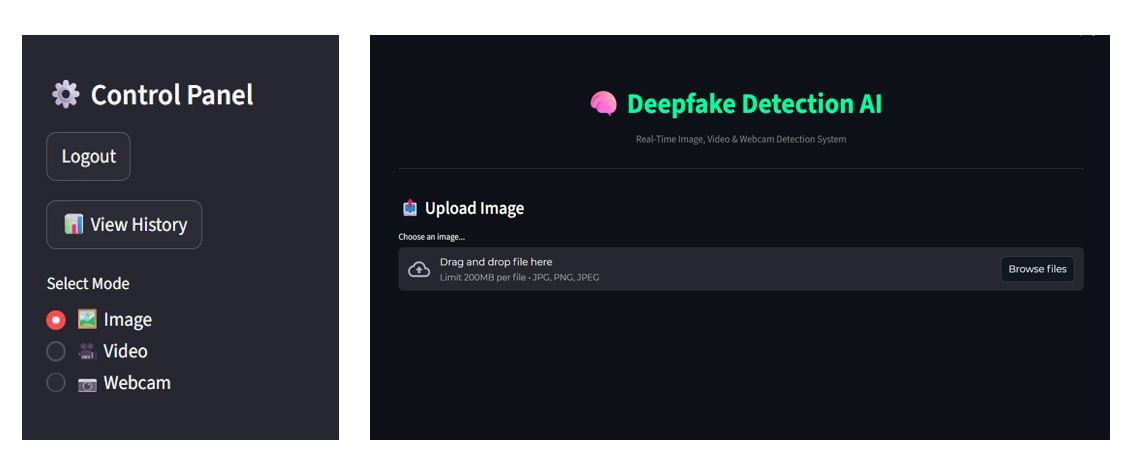This screenshot has width=1139, height=465.
Task: Click the 'Choose an image...' label
Action: (x=431, y=237)
